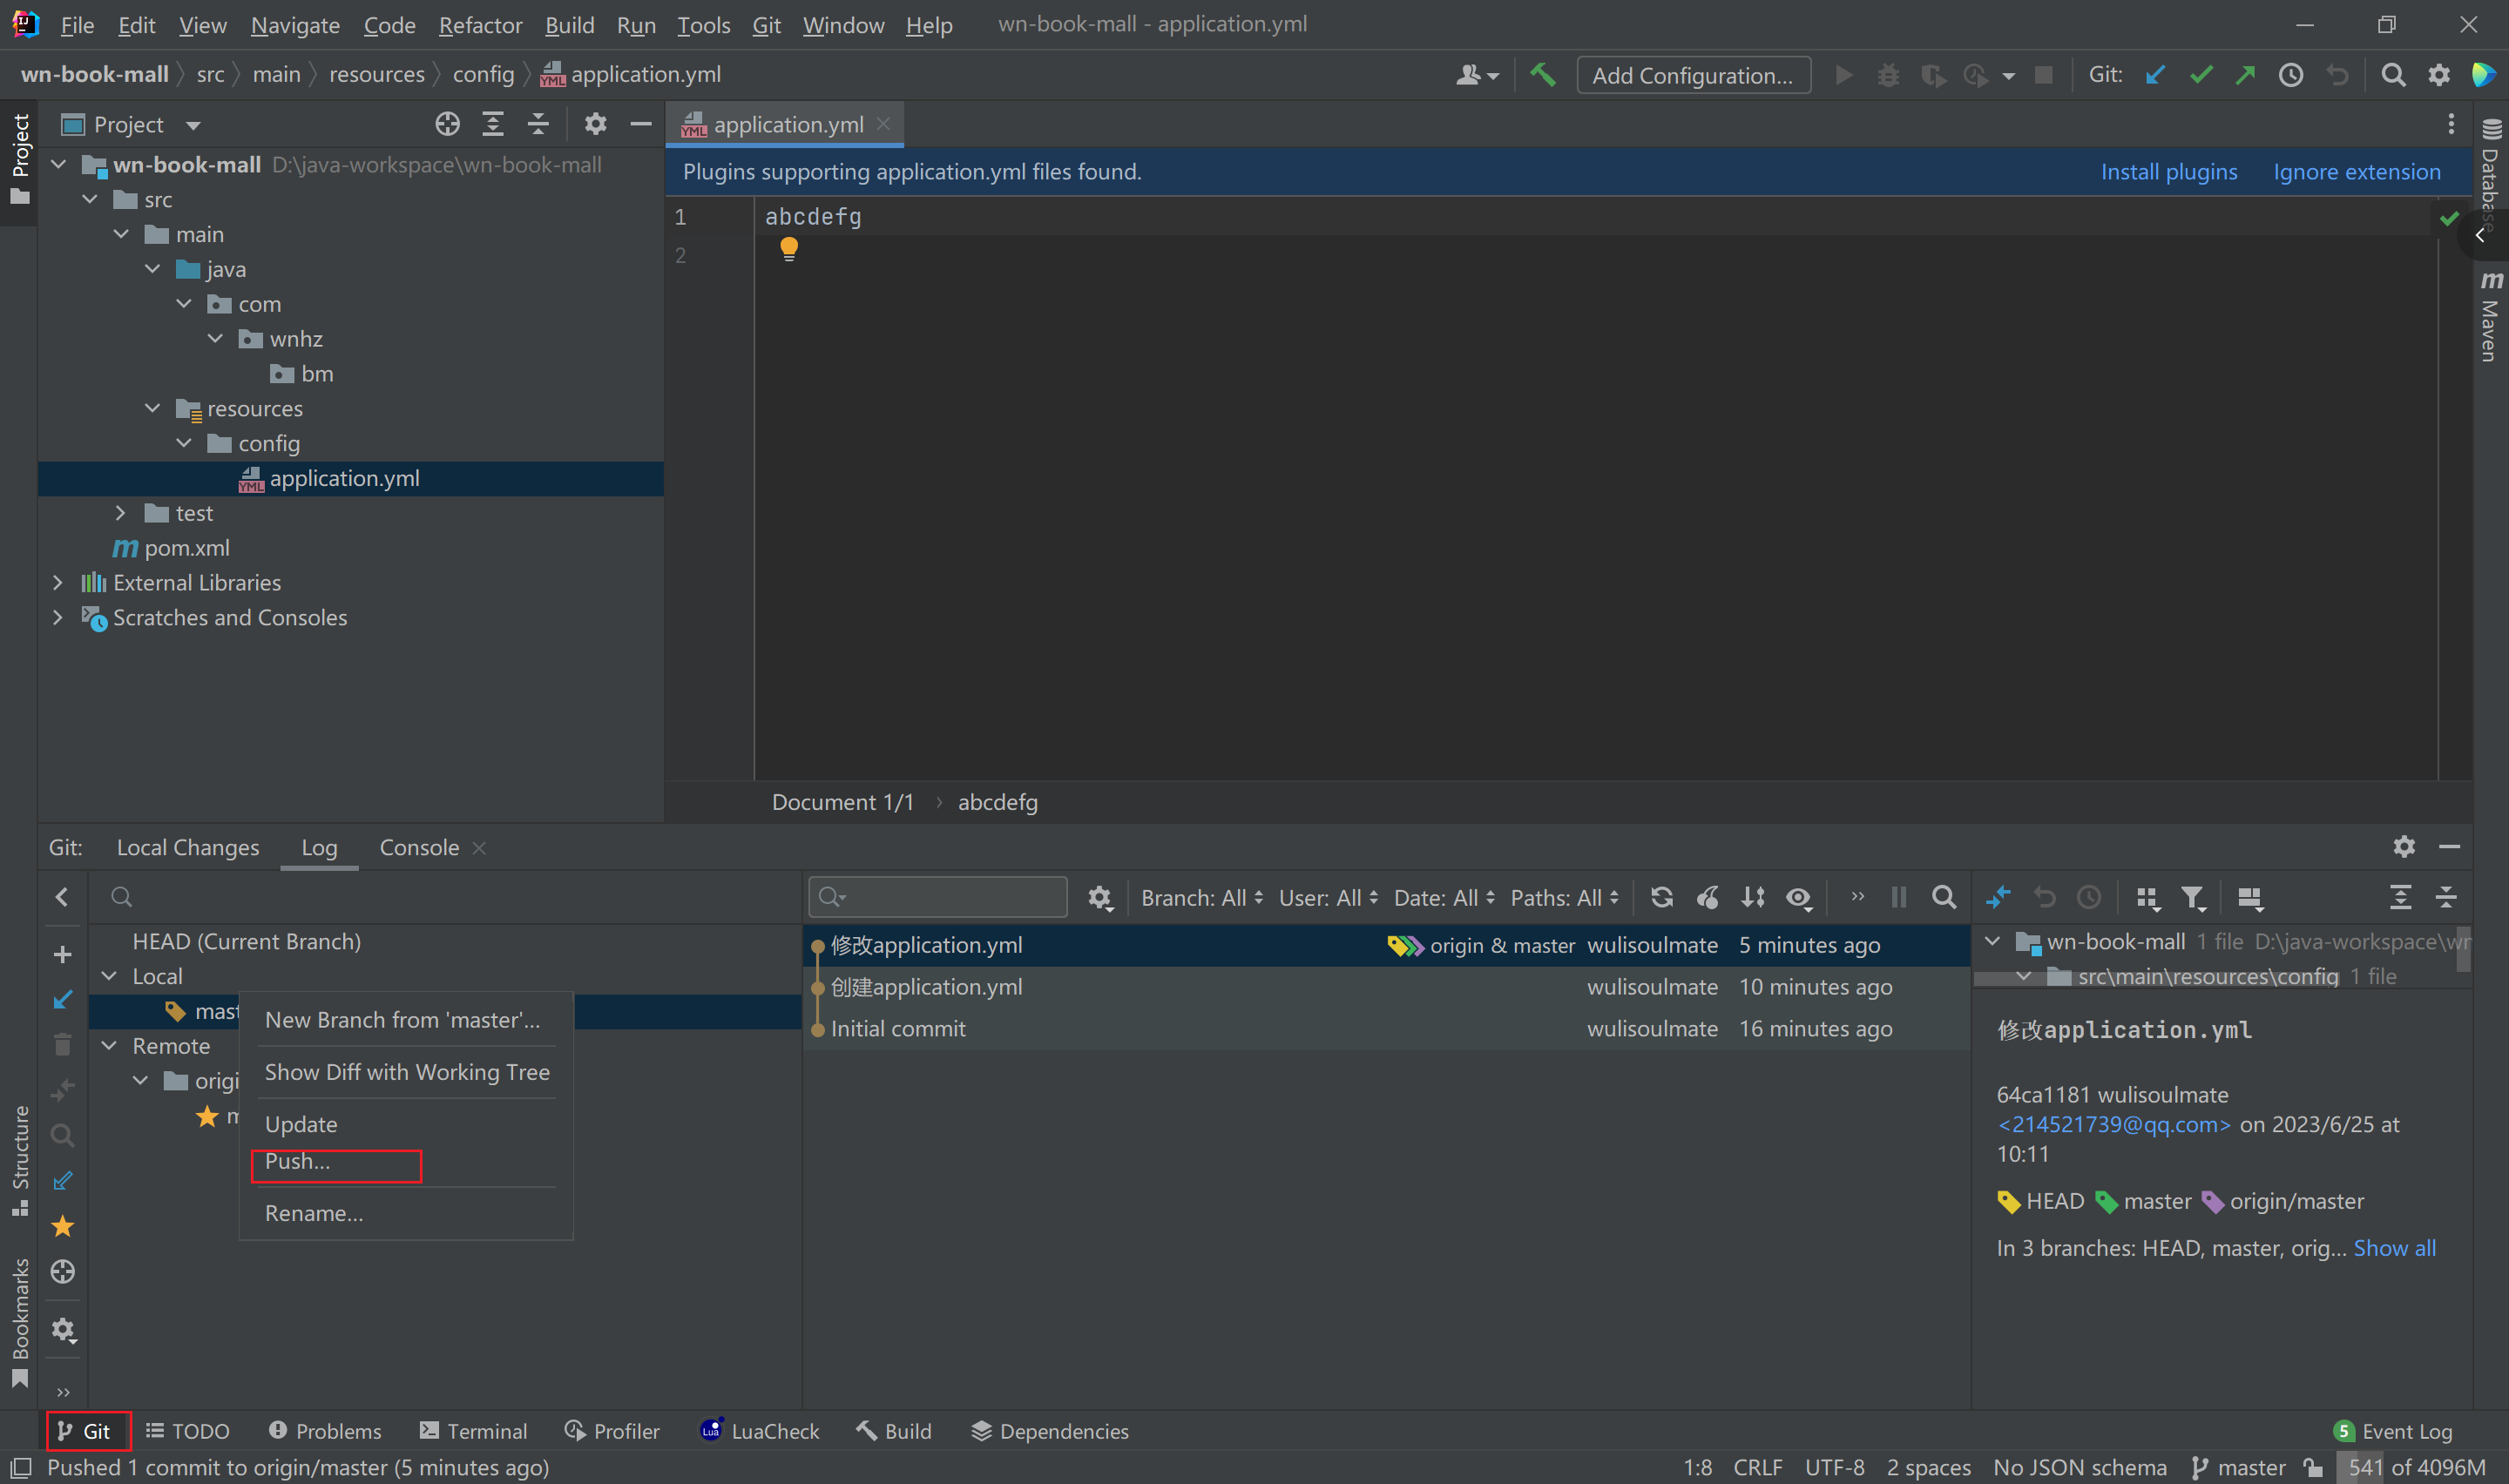Screen dimensions: 2509x1484
Task: Collapse the Remote branches node
Action: [x=110, y=1045]
